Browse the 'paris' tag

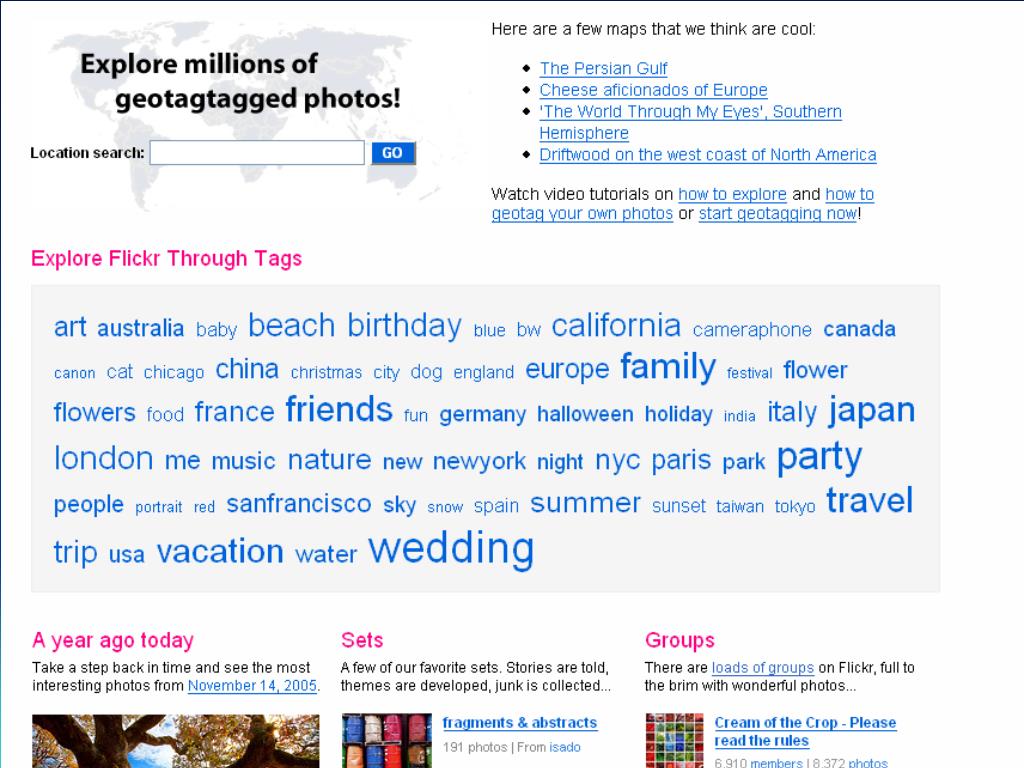point(681,460)
